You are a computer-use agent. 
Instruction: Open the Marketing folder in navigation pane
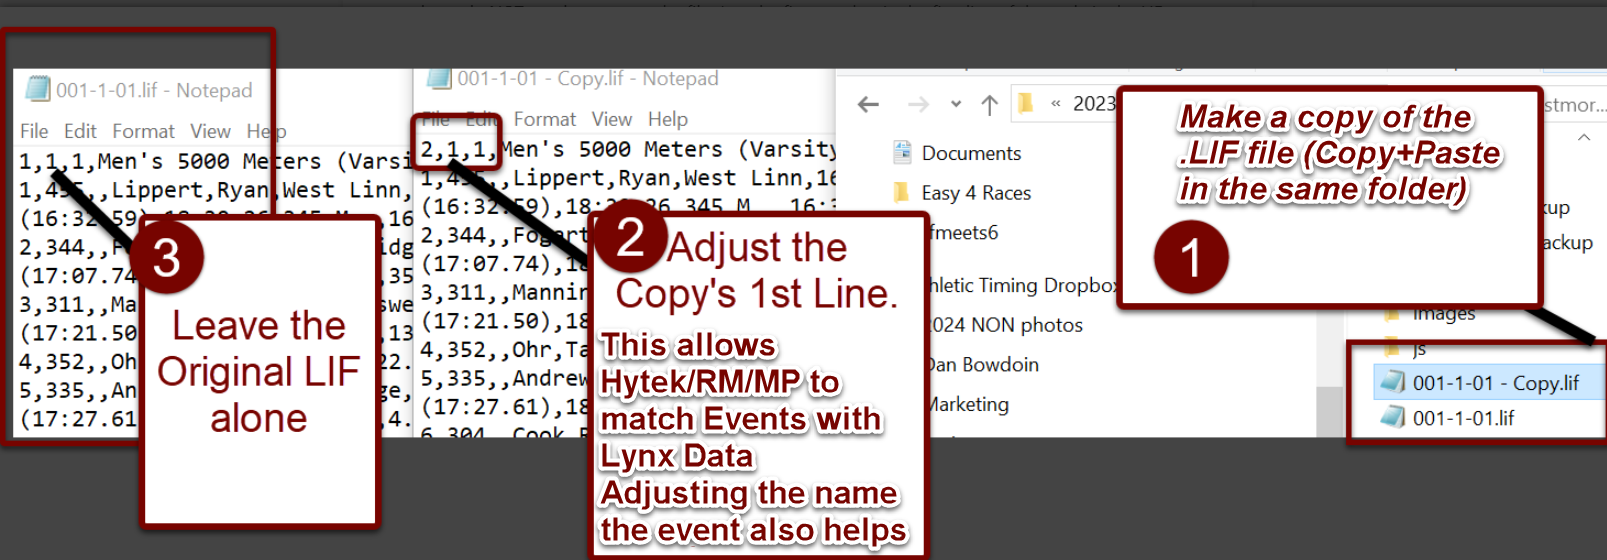(x=968, y=405)
